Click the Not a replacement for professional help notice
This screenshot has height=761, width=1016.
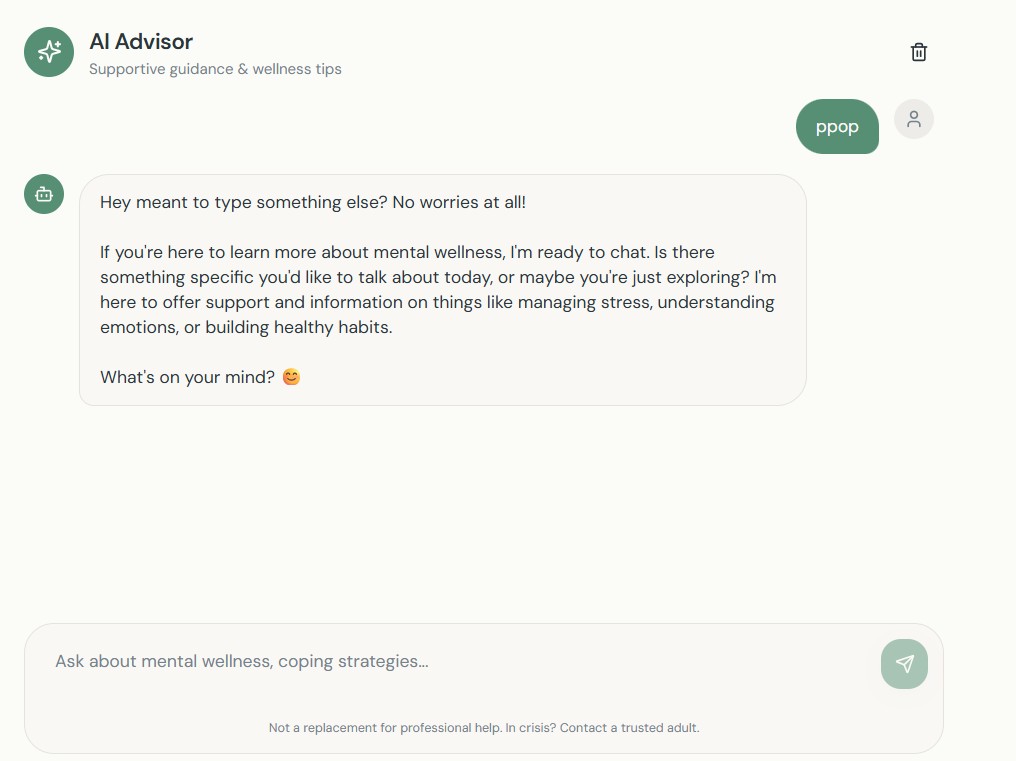pos(385,728)
